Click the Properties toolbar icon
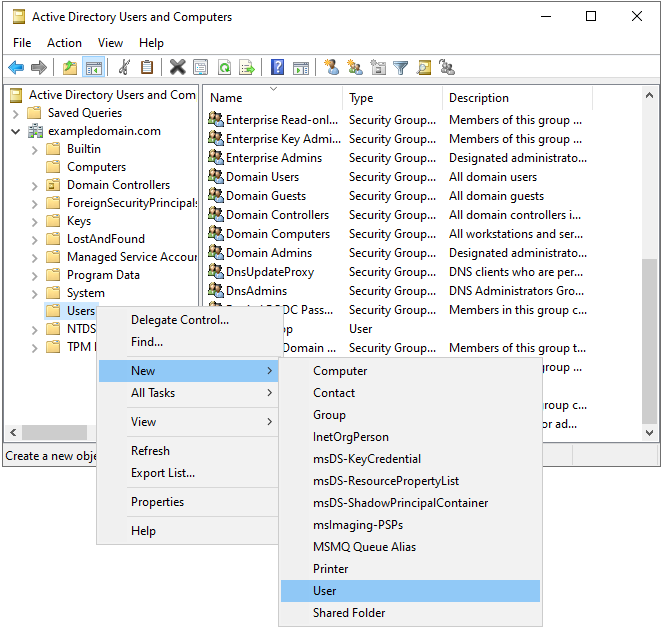The width and height of the screenshot is (662, 629). (201, 68)
